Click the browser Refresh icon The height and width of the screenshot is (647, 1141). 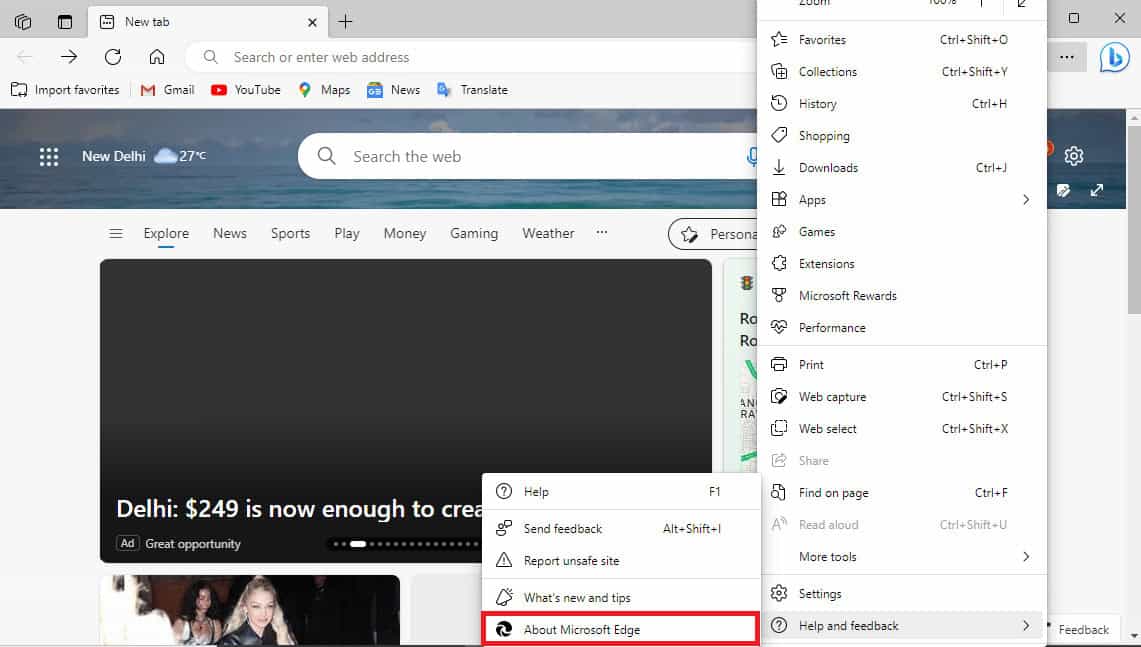113,57
